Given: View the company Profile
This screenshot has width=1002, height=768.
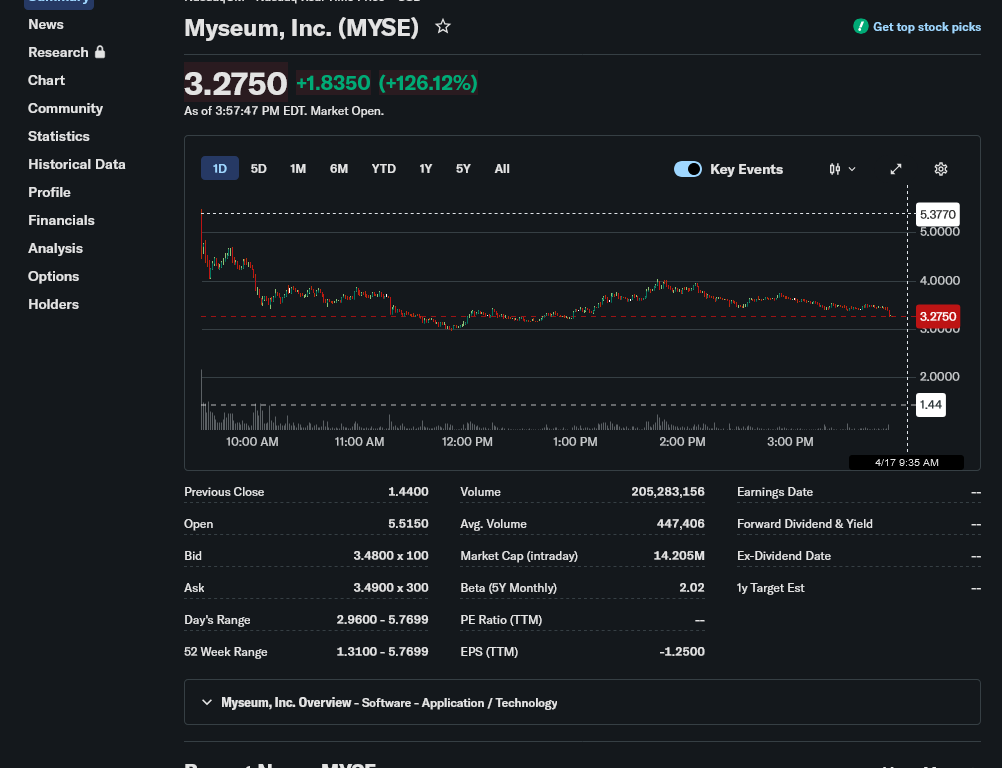Looking at the screenshot, I should pyautogui.click(x=49, y=192).
